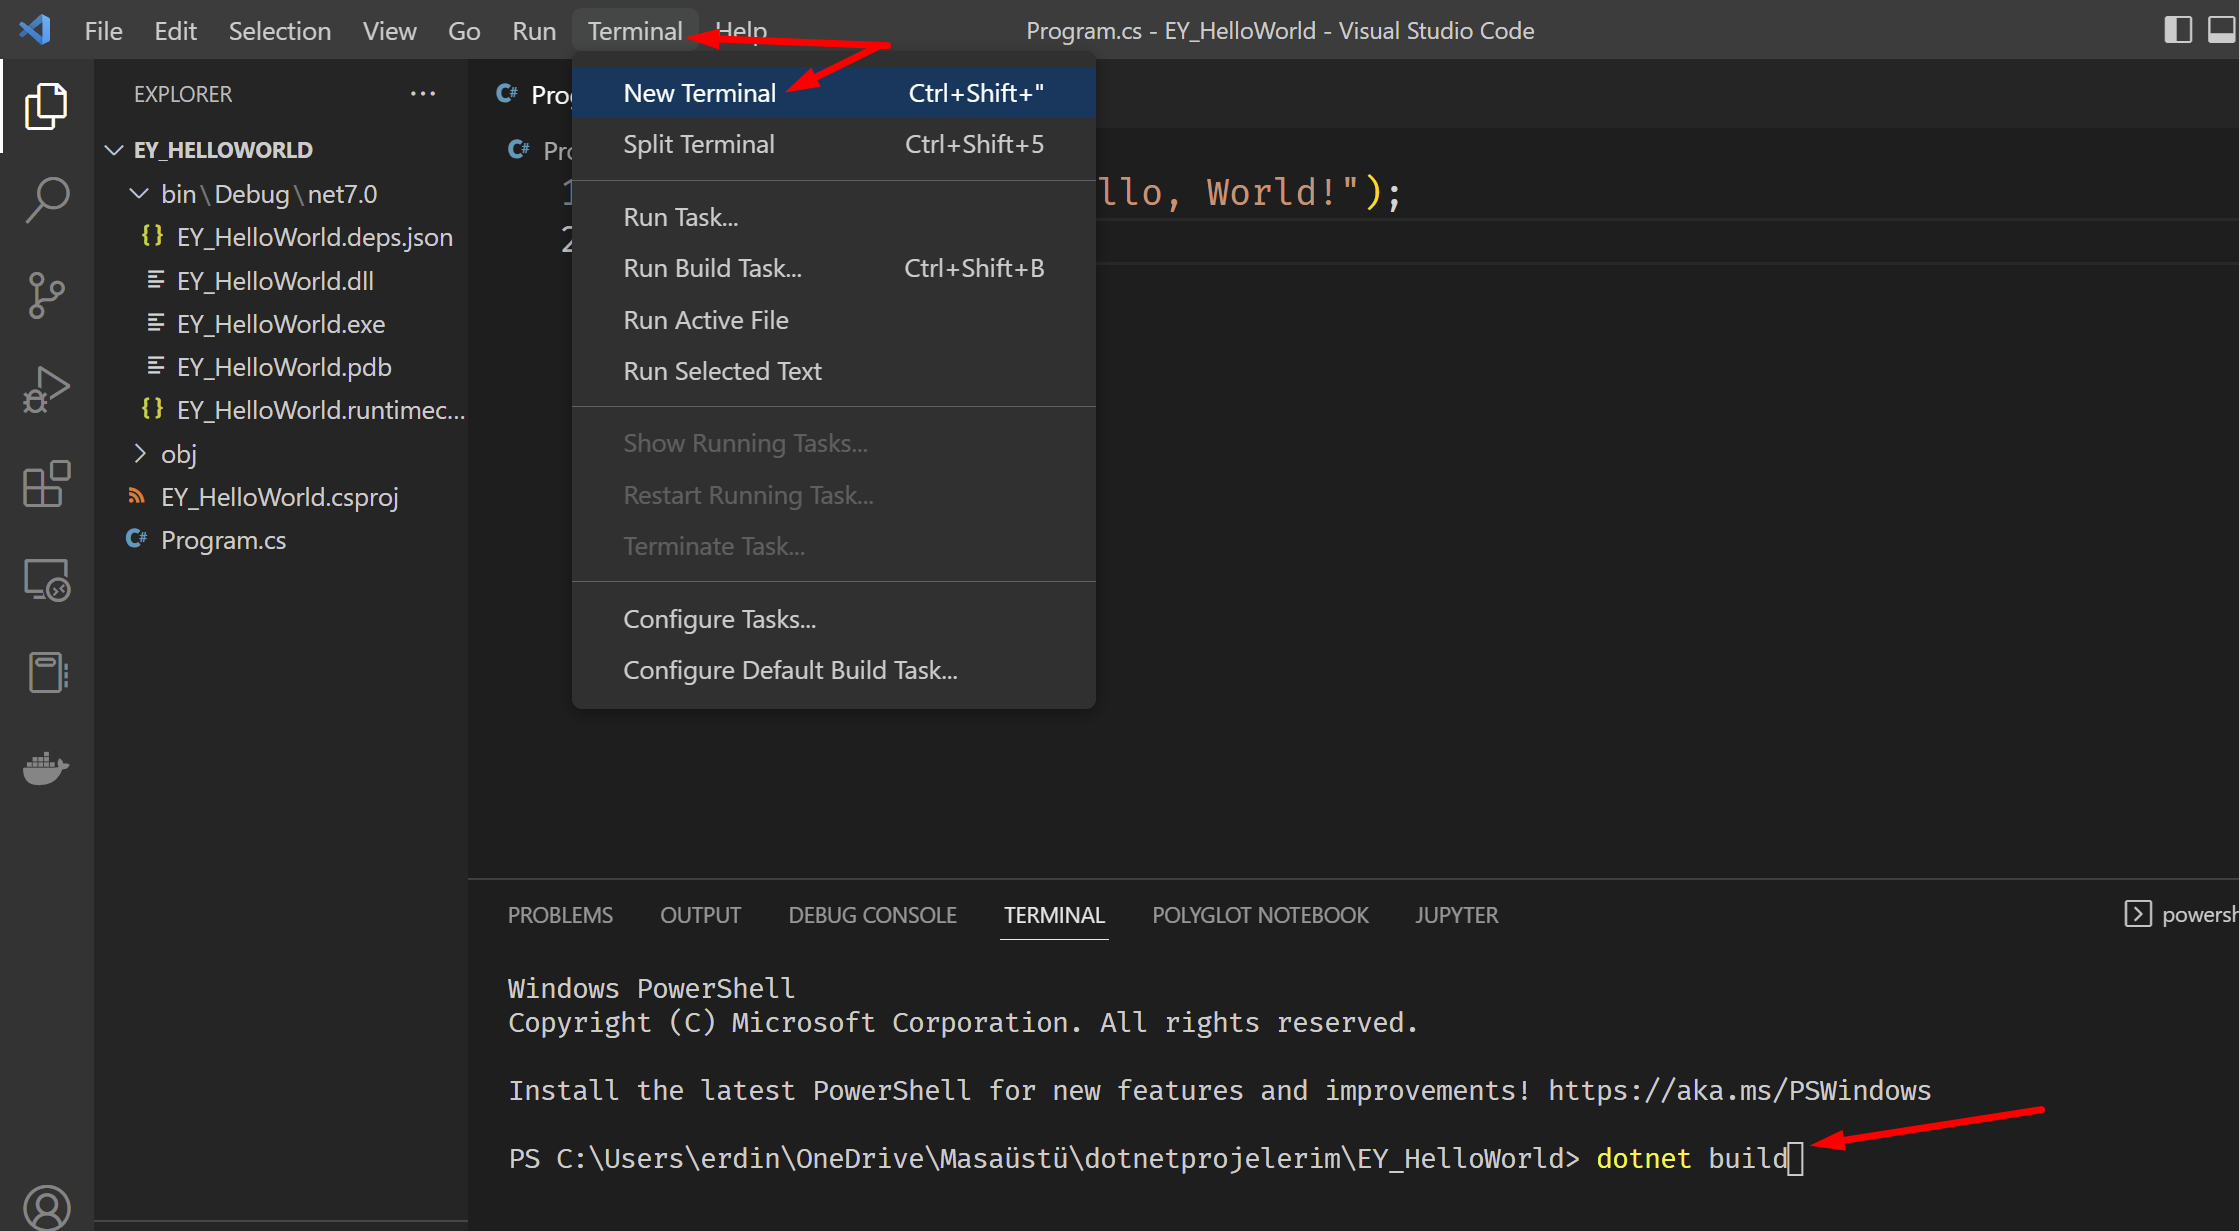This screenshot has width=2239, height=1231.
Task: Open the Search view icon
Action: click(46, 200)
